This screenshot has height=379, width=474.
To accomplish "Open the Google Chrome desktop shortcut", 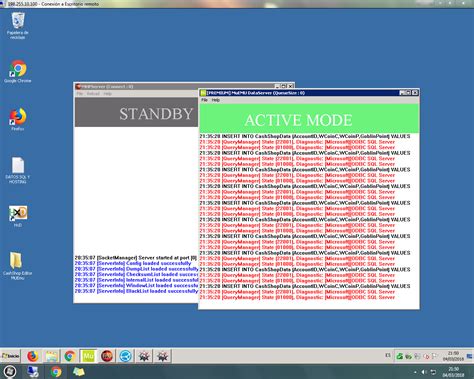I will pos(18,71).
